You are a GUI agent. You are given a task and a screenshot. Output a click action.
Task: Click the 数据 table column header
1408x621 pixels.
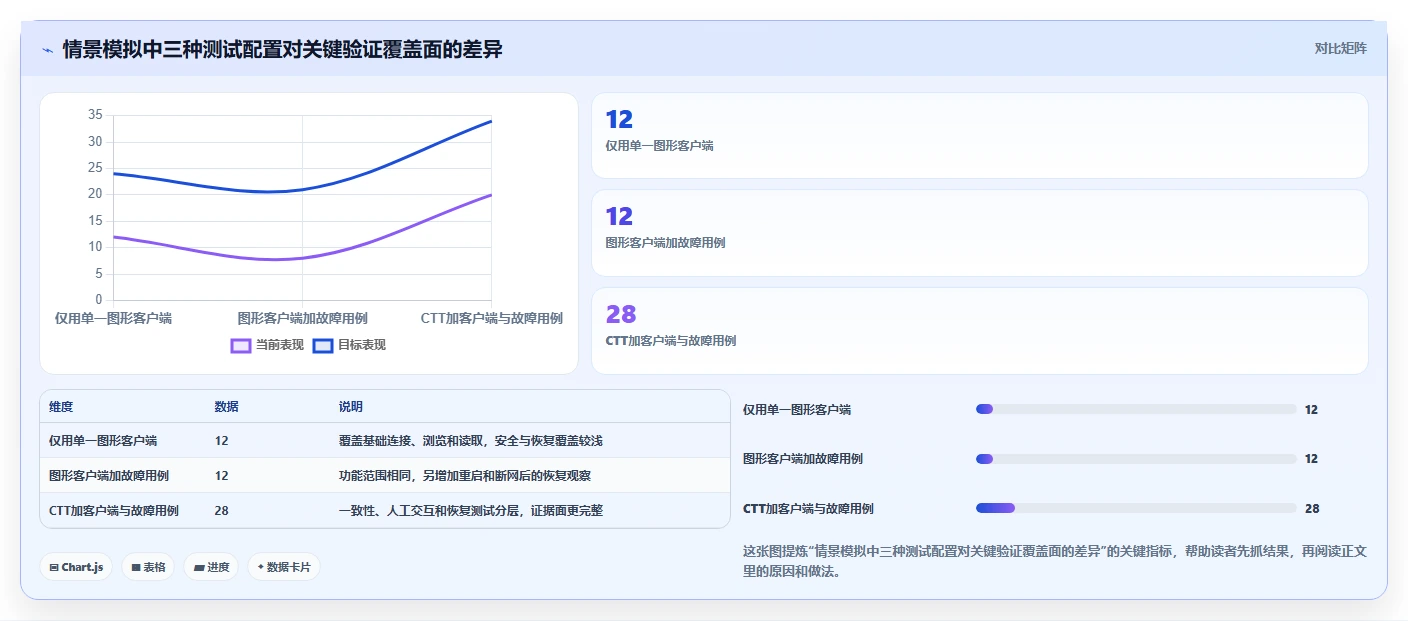click(x=226, y=407)
